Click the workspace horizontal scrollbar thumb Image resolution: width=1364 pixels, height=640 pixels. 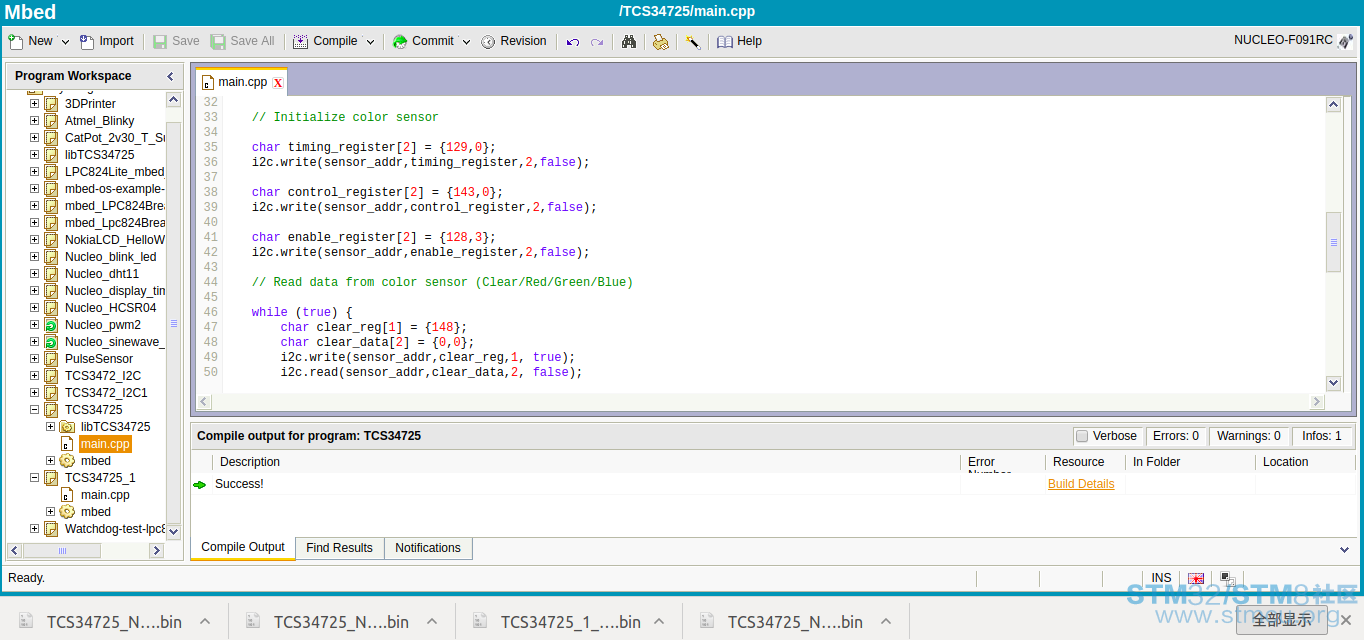pyautogui.click(x=62, y=551)
